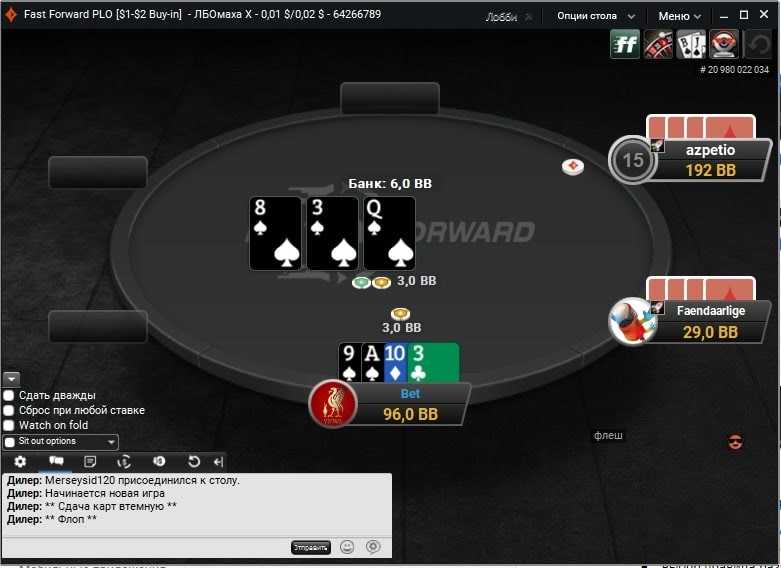This screenshot has height=568, width=781.
Task: Switch to the chat messages tab
Action: [56, 461]
